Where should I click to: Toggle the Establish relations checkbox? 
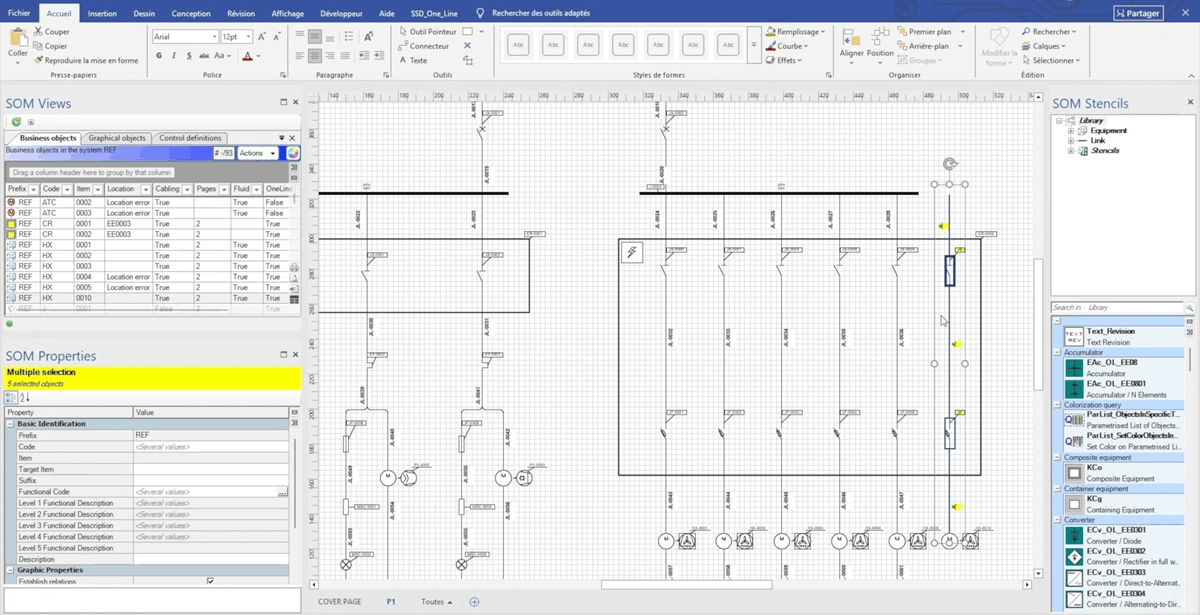click(210, 581)
